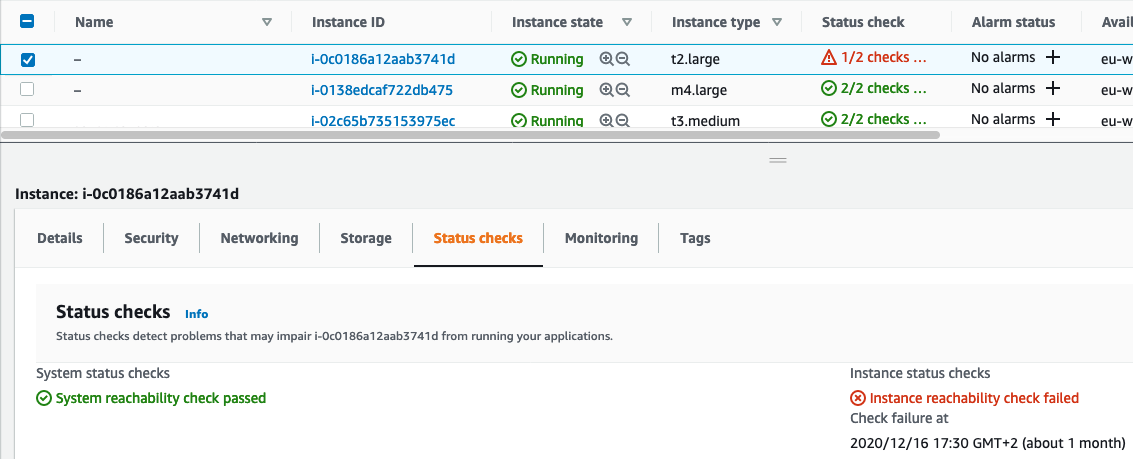Add alarm plus icon for t2.large instance
The height and width of the screenshot is (459, 1133).
pos(1052,58)
